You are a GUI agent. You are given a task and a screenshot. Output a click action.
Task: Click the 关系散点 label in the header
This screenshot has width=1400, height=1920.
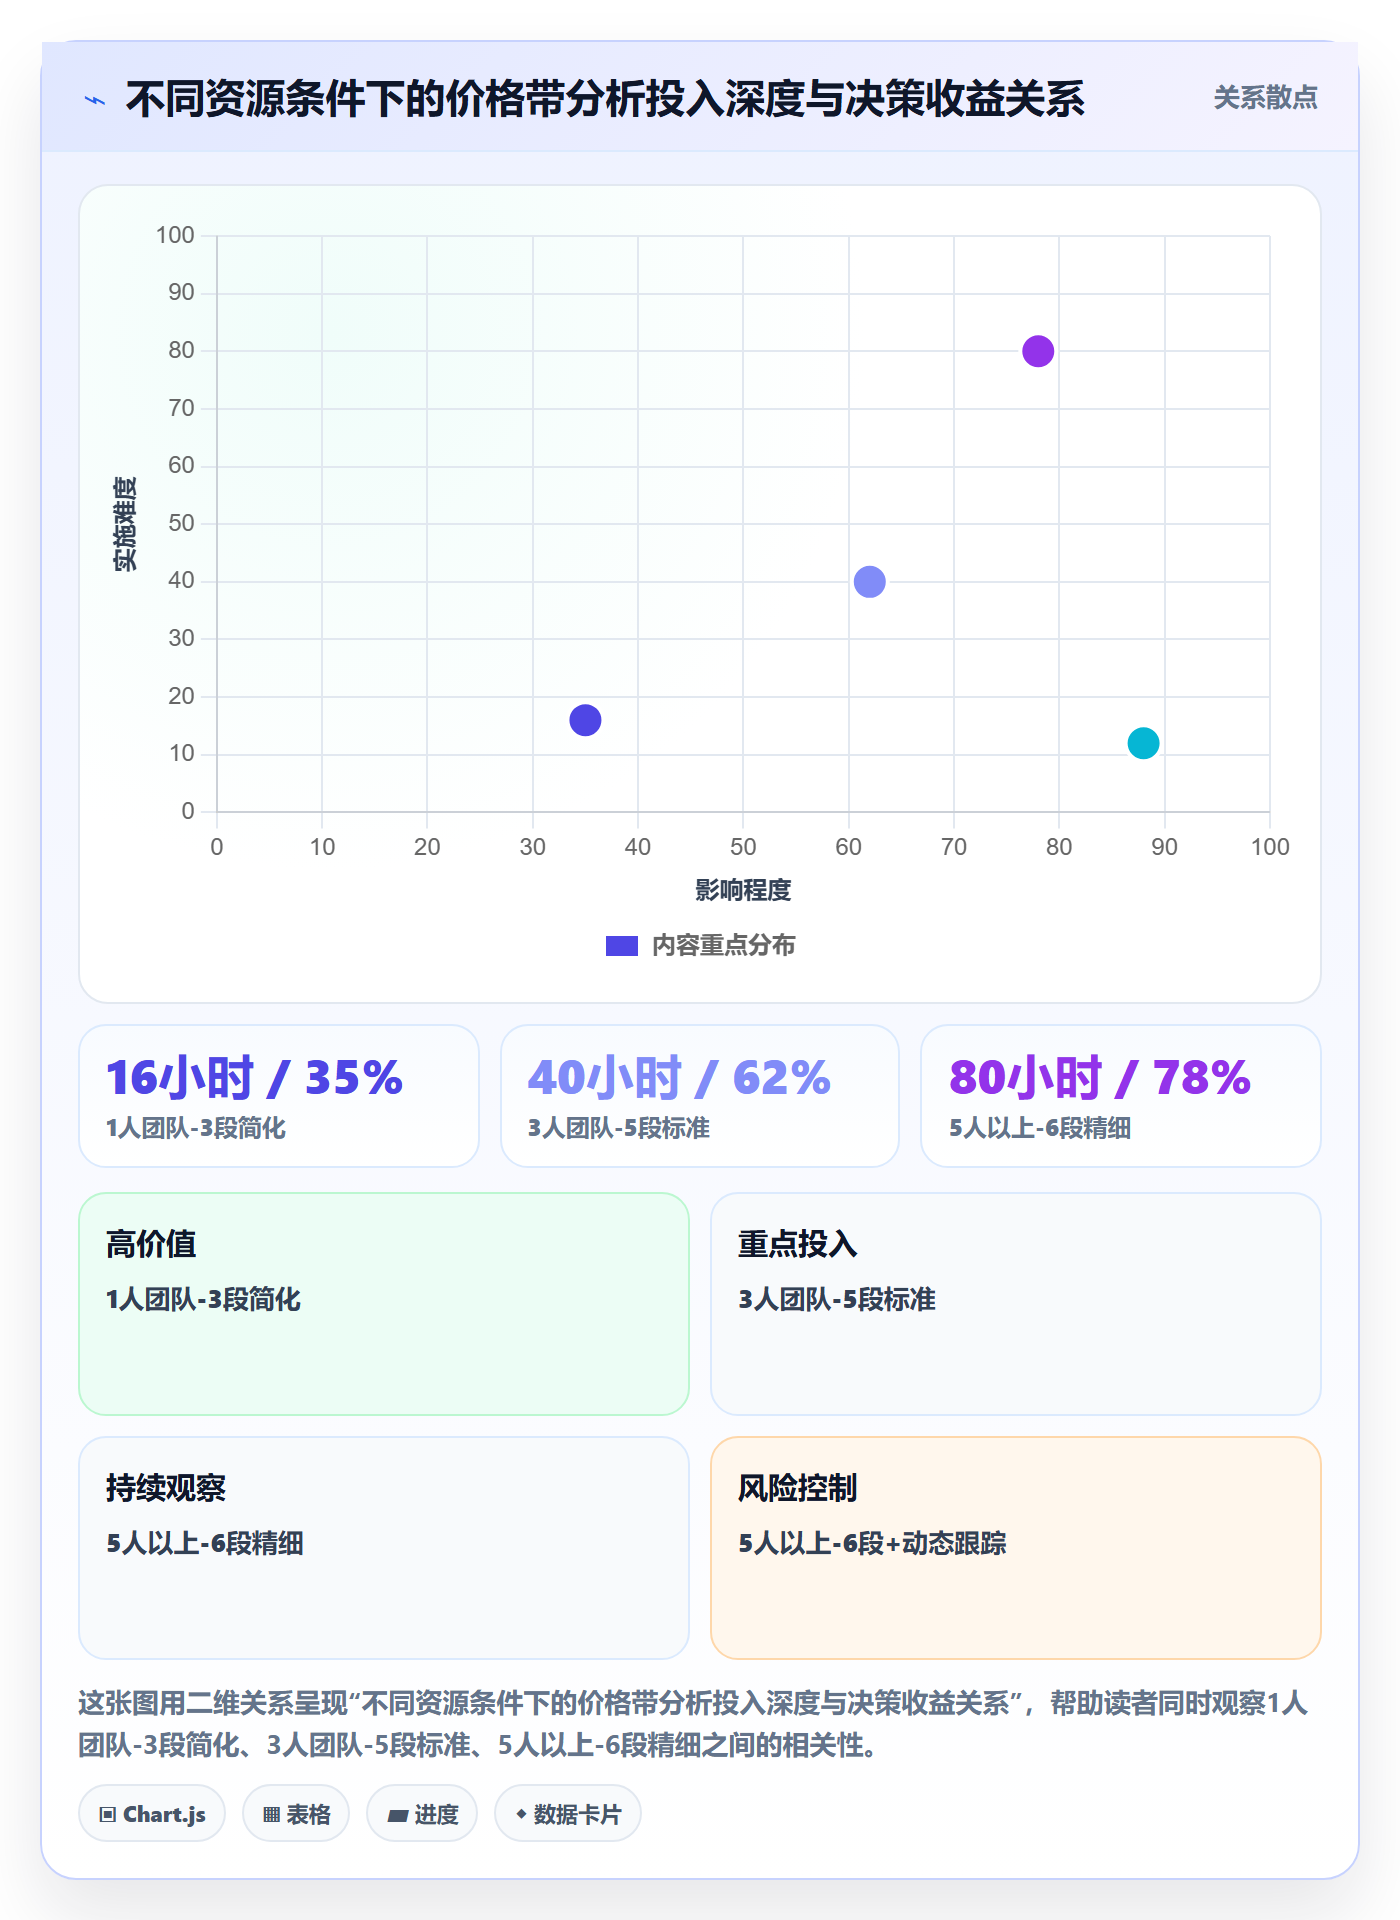1265,98
